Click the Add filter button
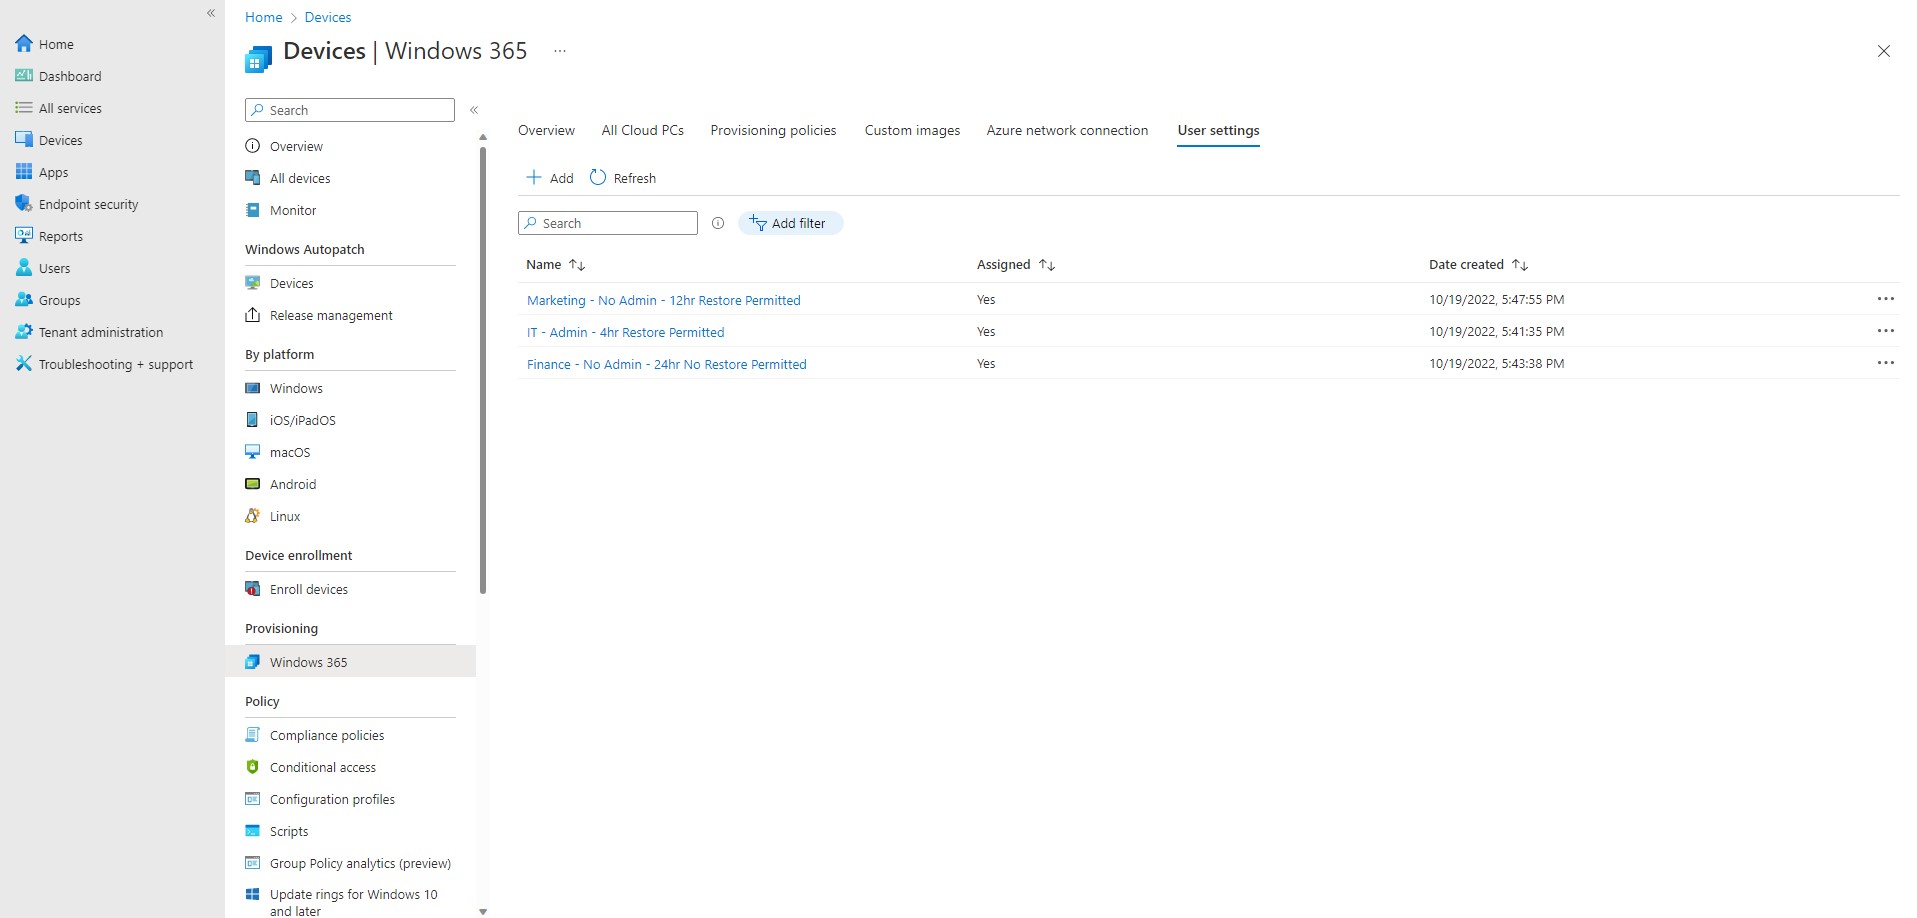This screenshot has width=1917, height=918. 790,223
